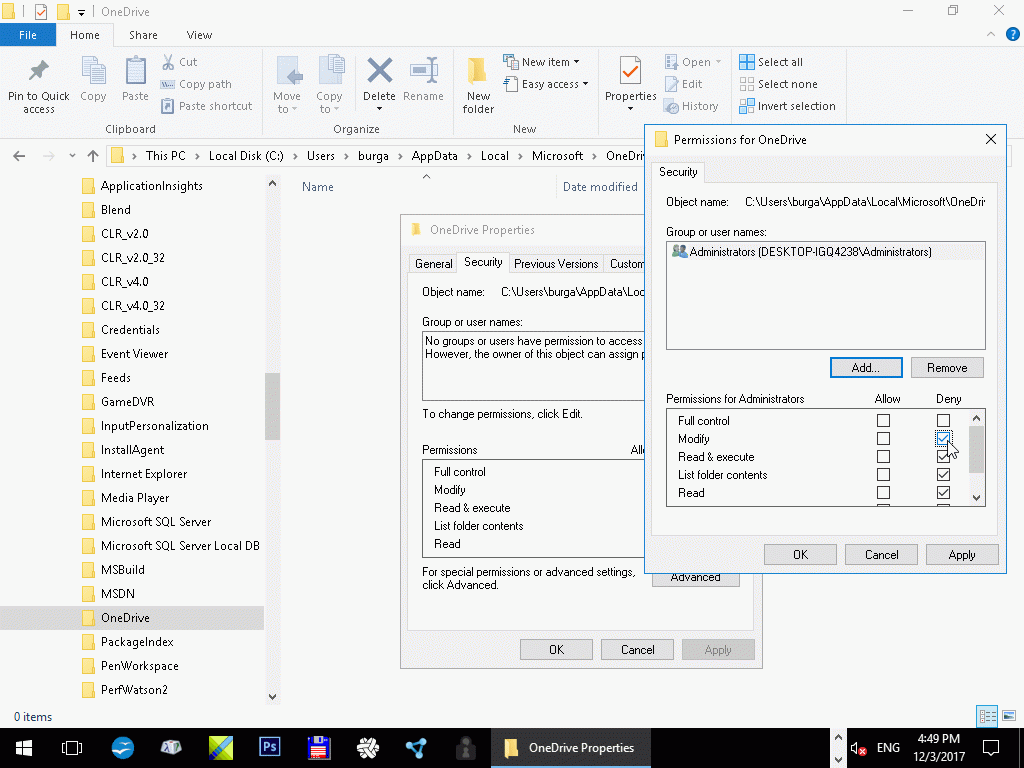Switch to details view button
1024x768 pixels.
(987, 716)
